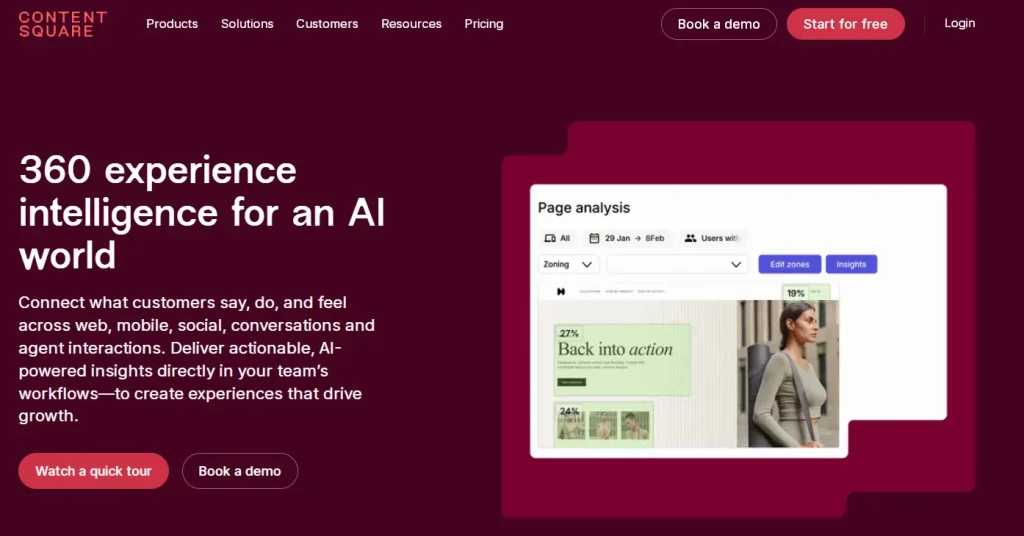Open the Solutions menu
The height and width of the screenshot is (536, 1024).
pos(247,24)
